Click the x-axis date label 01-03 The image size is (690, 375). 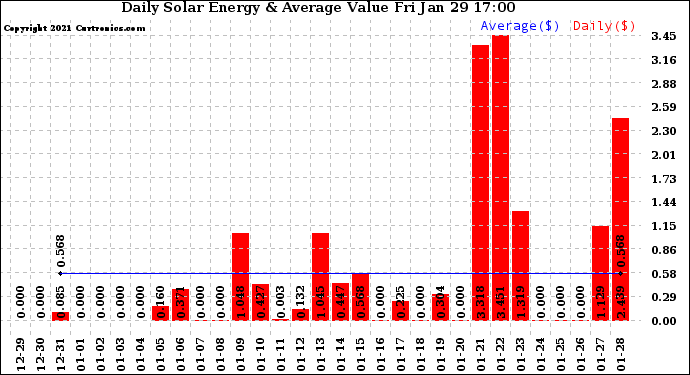point(121,355)
